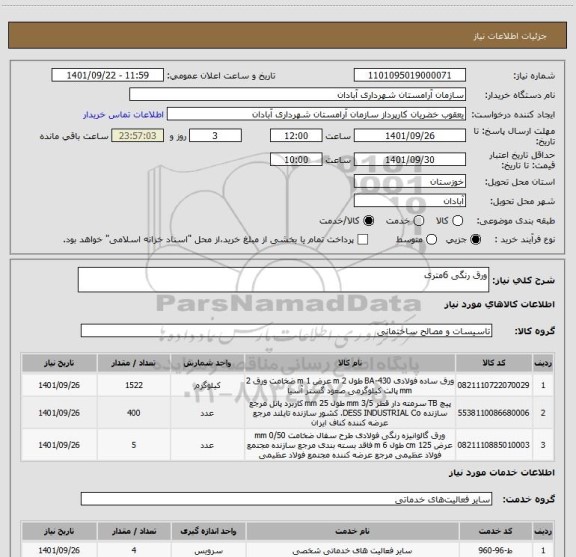This screenshot has height=557, width=576.
Task: Click goods code 0821110722070029
Action: [493, 385]
